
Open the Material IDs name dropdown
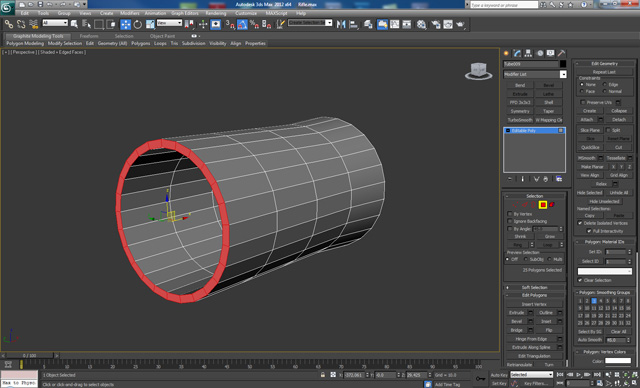point(604,271)
